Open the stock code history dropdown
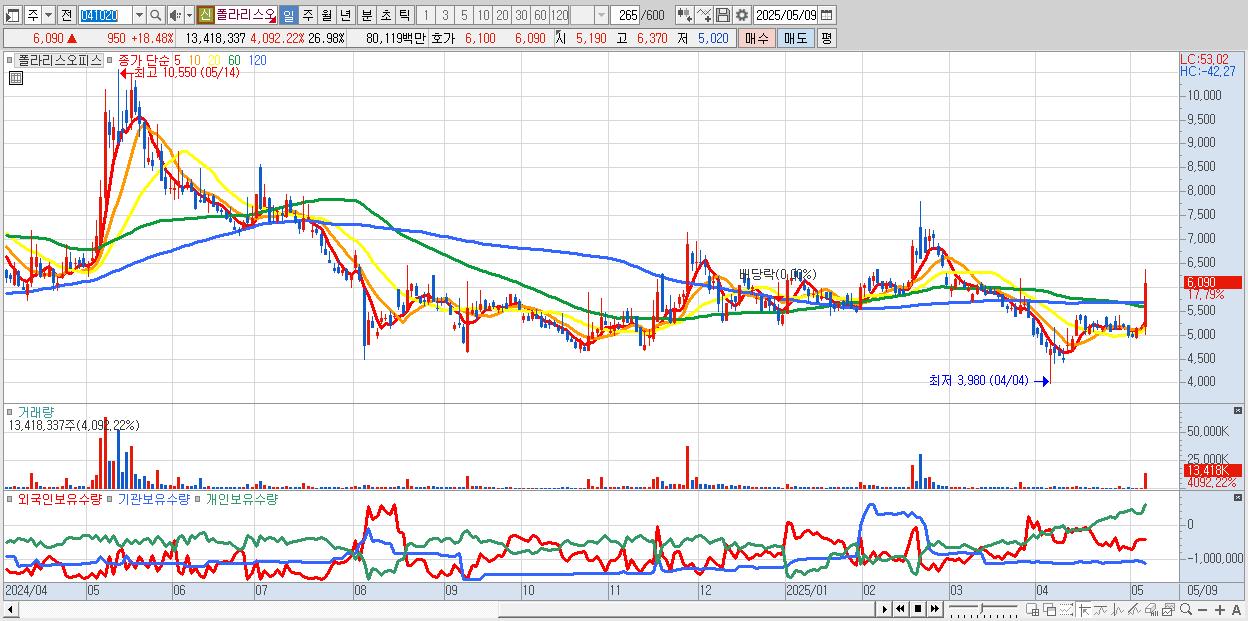Viewport: 1248px width, 621px height. point(139,15)
